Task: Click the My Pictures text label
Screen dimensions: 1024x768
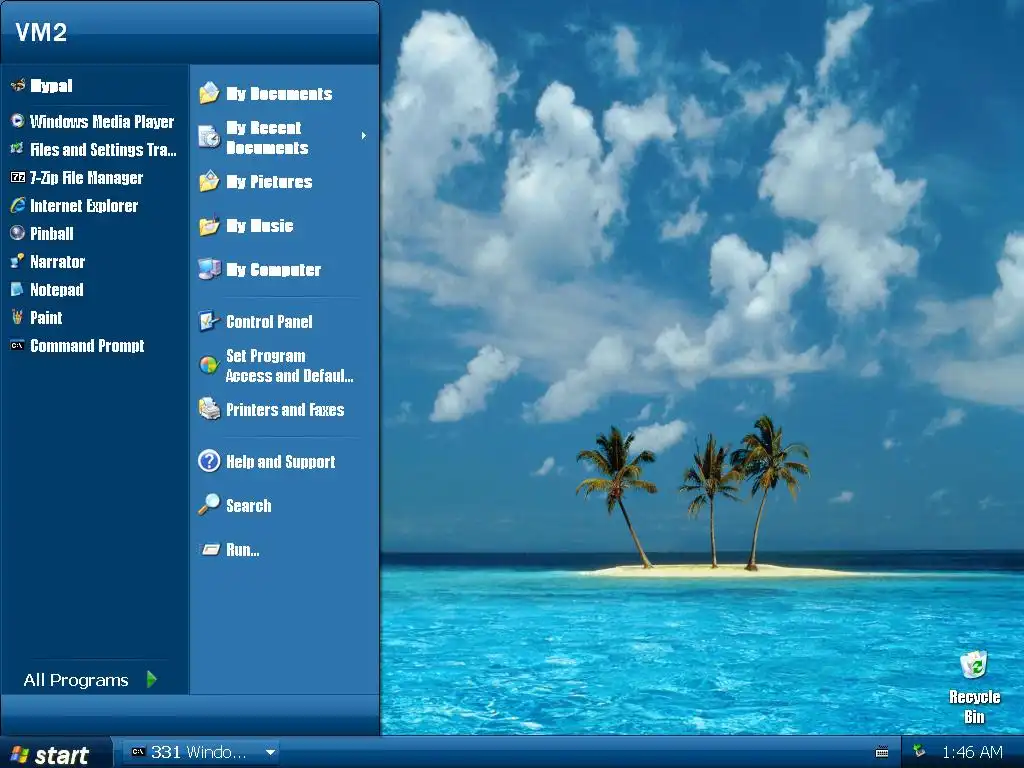Action: (x=269, y=182)
